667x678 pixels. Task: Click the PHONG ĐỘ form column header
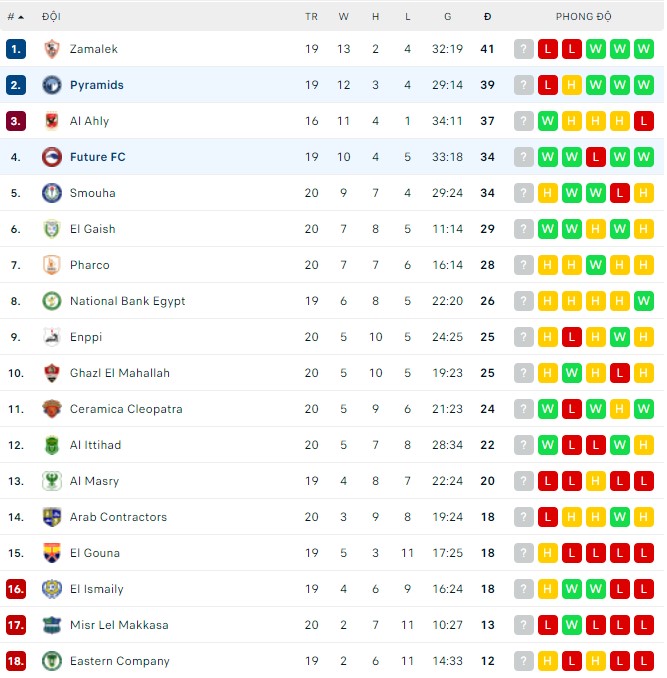click(584, 17)
